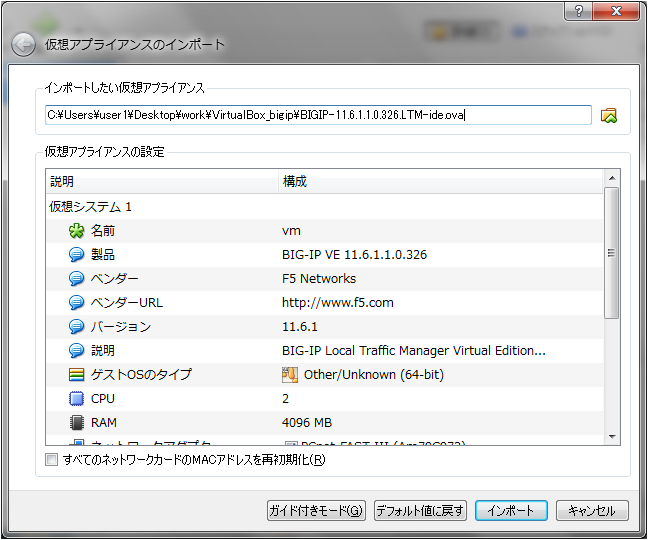The height and width of the screenshot is (540, 648).
Task: Click the speech bubble icon beside バージョン
Action: pos(76,326)
